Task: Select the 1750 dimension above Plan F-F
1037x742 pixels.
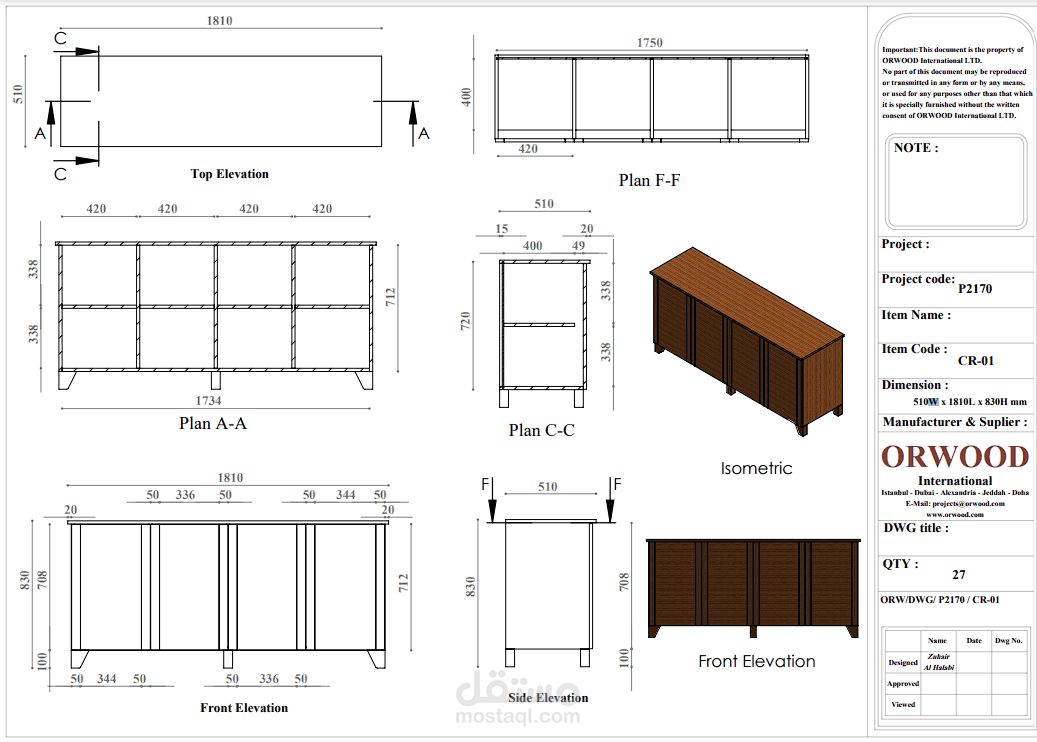Action: [x=649, y=42]
